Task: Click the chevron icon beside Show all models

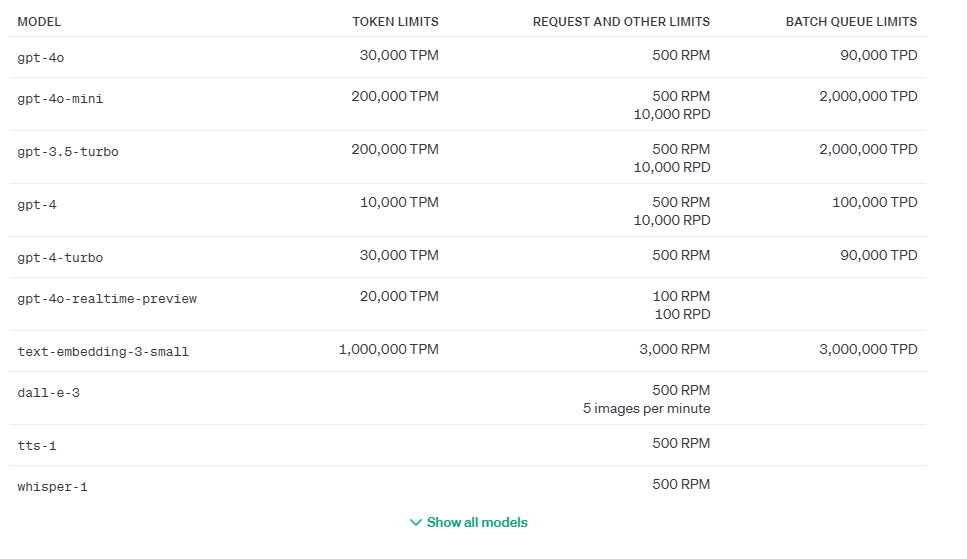Action: tap(416, 522)
